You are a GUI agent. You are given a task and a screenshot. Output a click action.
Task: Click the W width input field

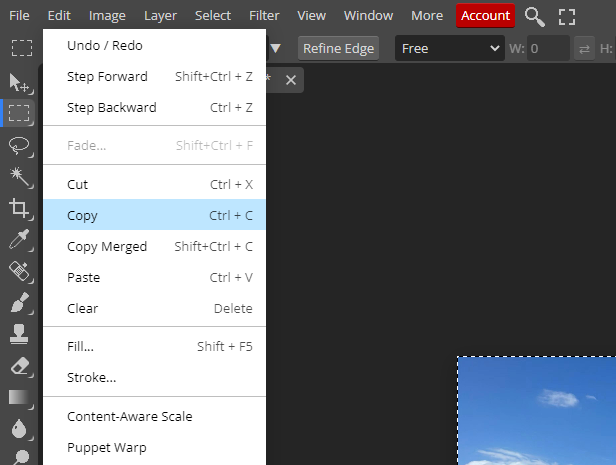(547, 48)
